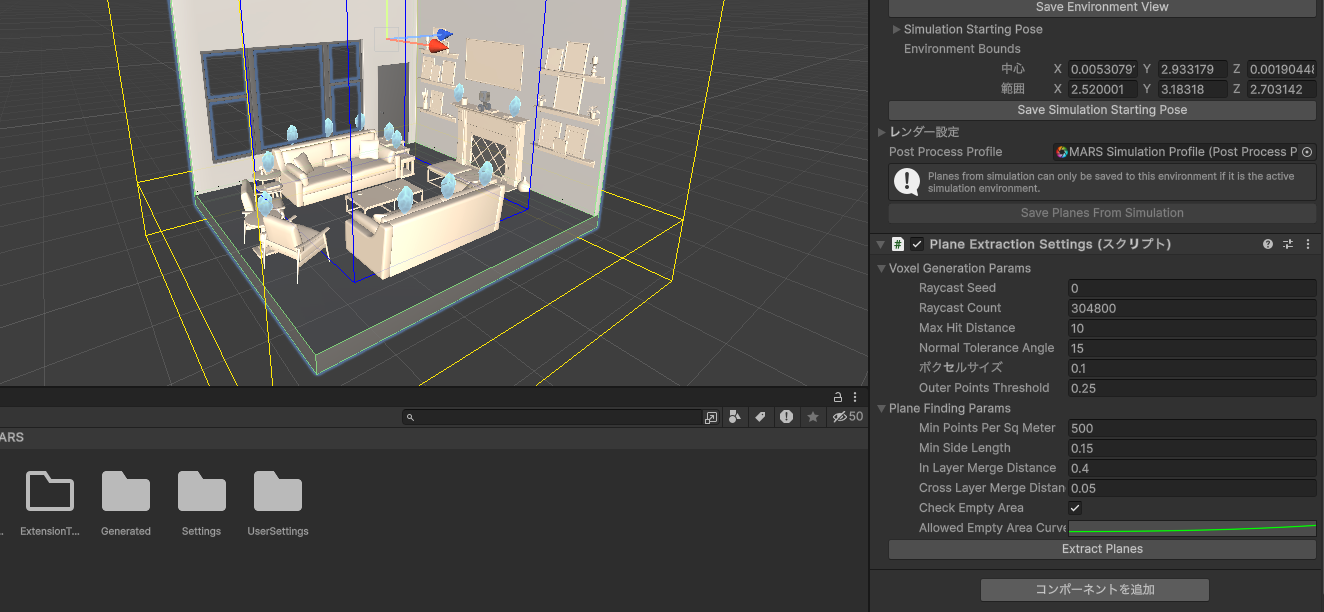1324x612 pixels.
Task: Collapse the Voxel Generation Params section
Action: click(x=881, y=268)
